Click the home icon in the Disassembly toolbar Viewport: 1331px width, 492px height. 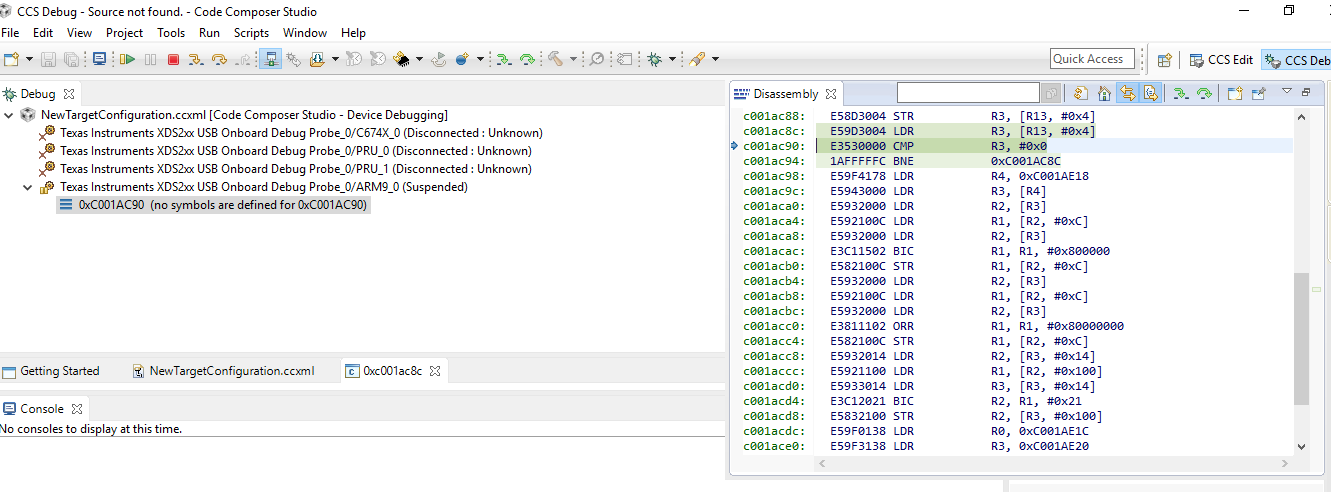coord(1104,94)
